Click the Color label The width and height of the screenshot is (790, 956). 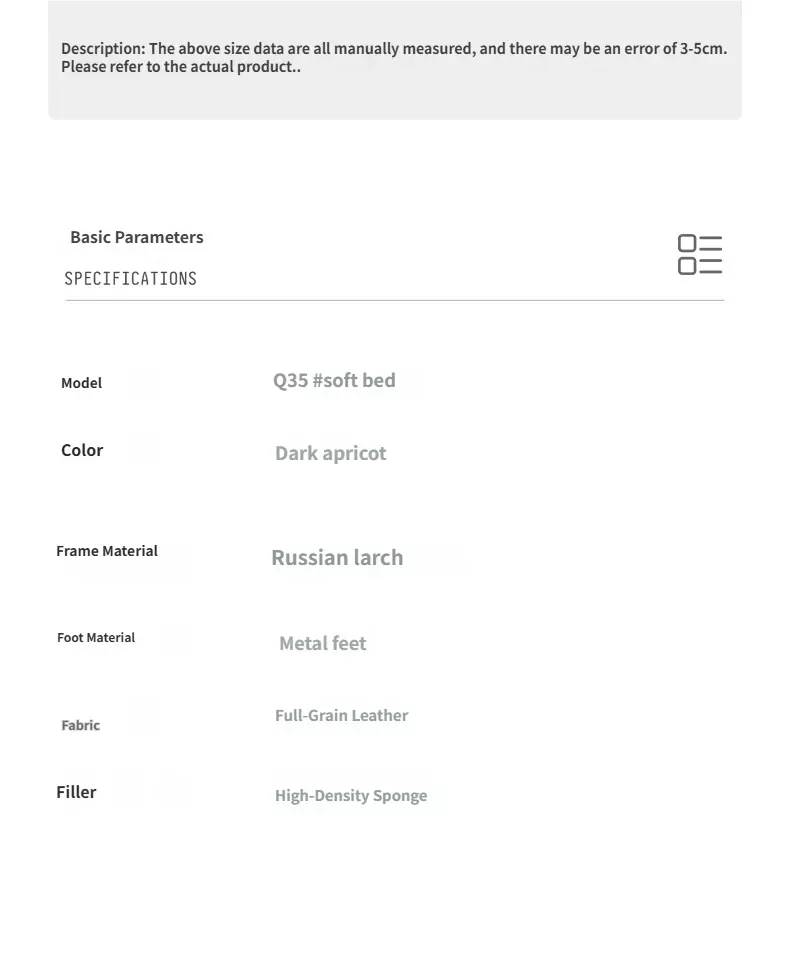click(x=82, y=450)
